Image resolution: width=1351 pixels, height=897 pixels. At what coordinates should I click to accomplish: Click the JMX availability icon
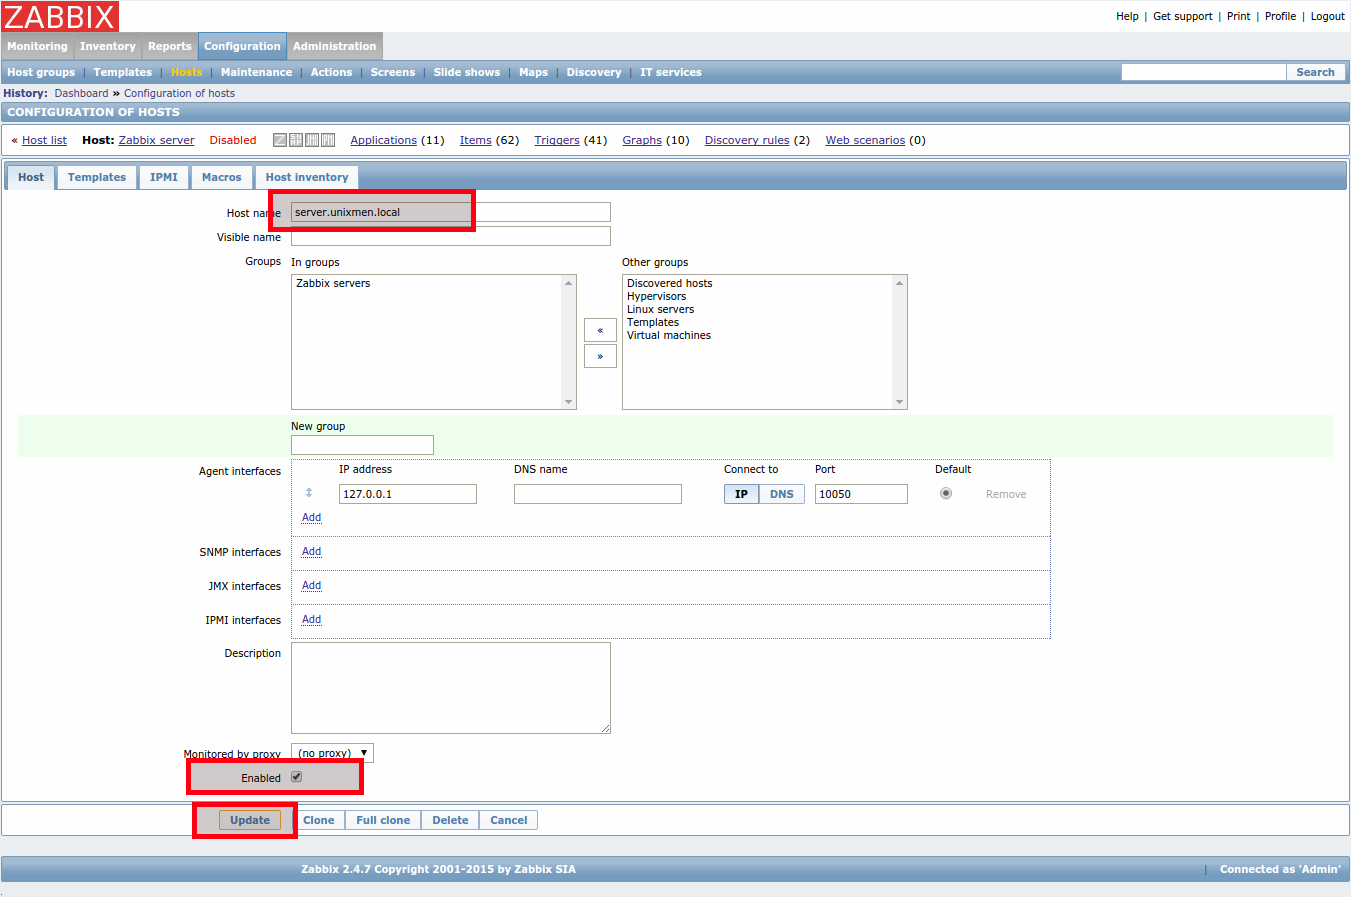pos(312,140)
